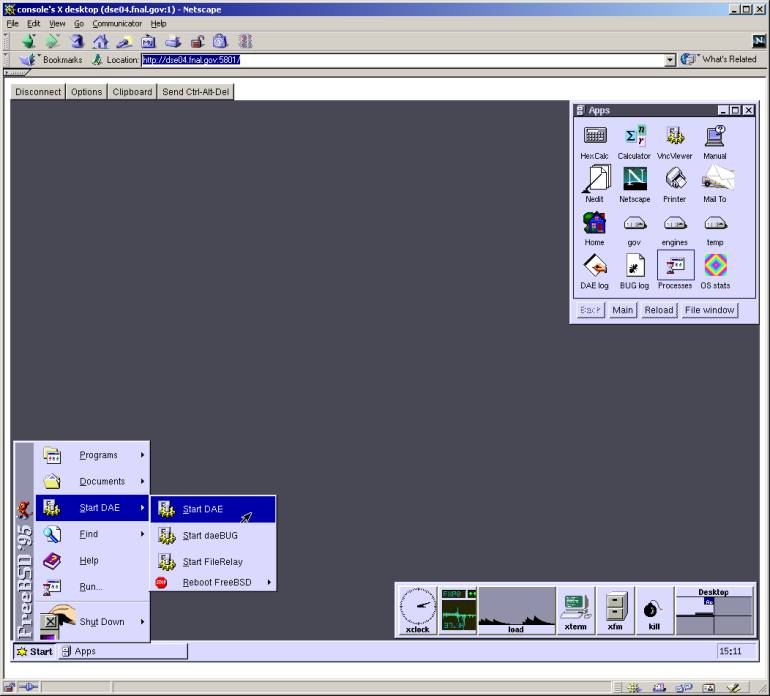Open the Go menu
Viewport: 770px width, 696px height.
(x=79, y=24)
